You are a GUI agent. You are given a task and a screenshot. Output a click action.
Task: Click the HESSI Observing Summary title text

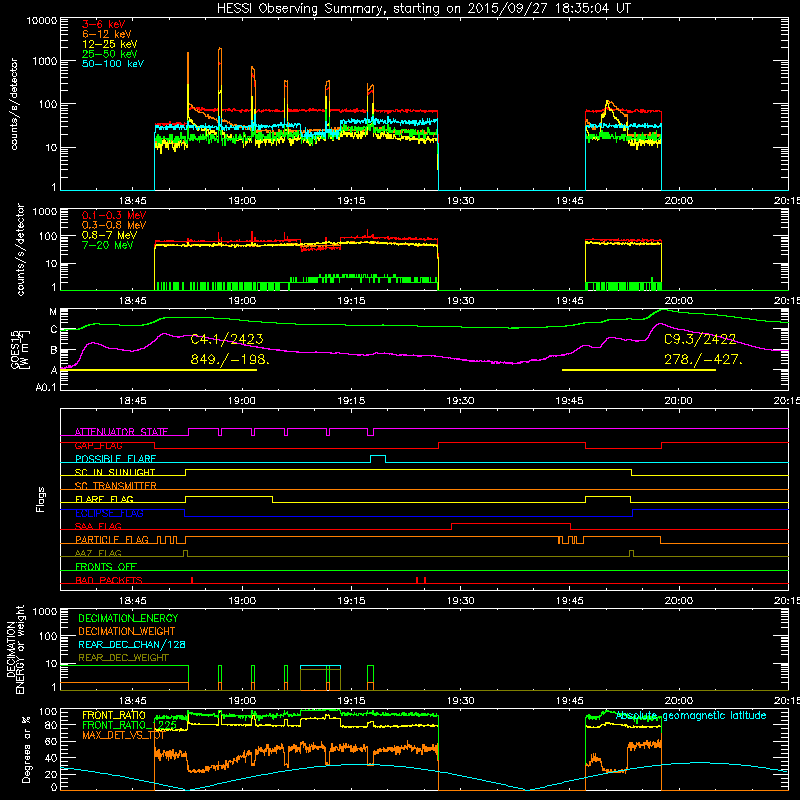point(423,9)
